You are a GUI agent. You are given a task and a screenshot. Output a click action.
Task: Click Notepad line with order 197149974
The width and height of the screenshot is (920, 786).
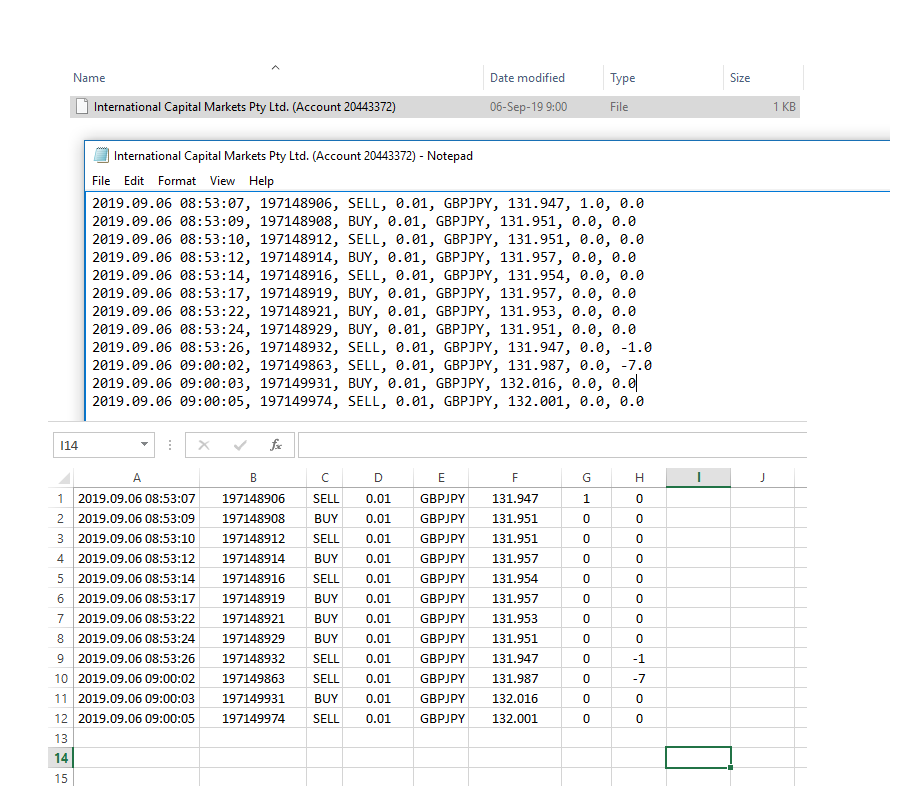[368, 401]
